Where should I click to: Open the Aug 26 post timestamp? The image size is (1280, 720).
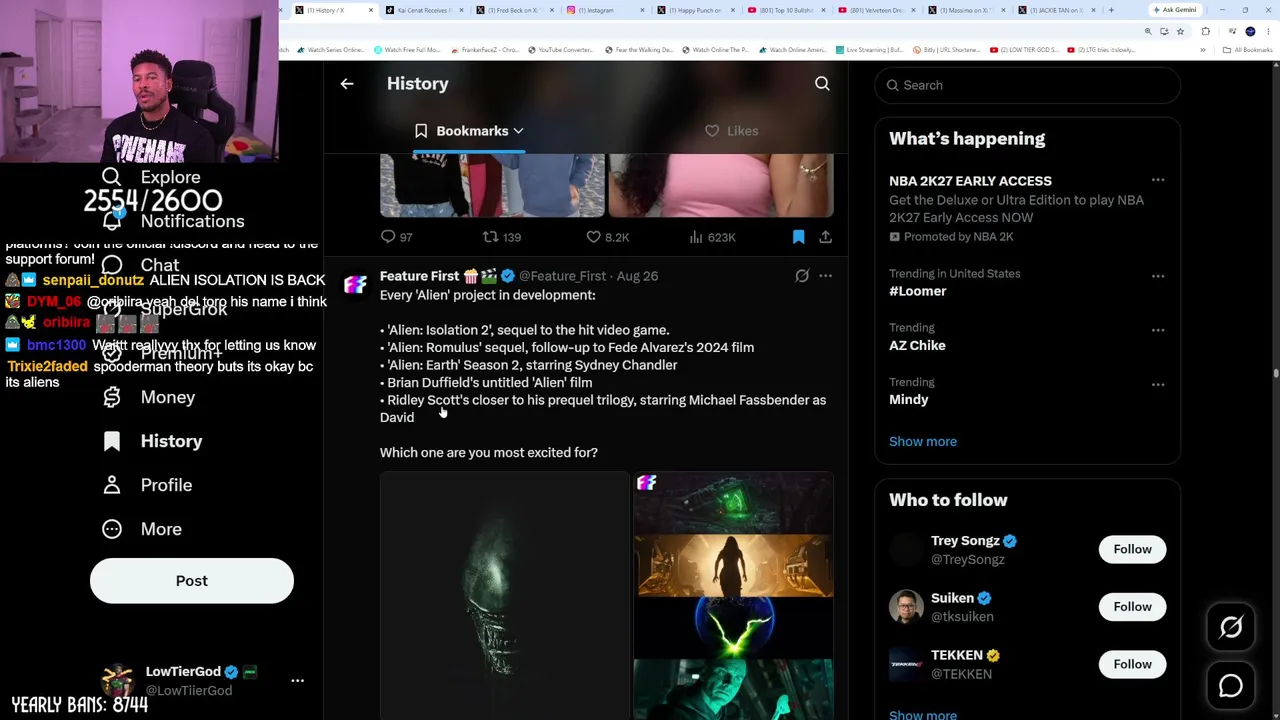coord(637,276)
